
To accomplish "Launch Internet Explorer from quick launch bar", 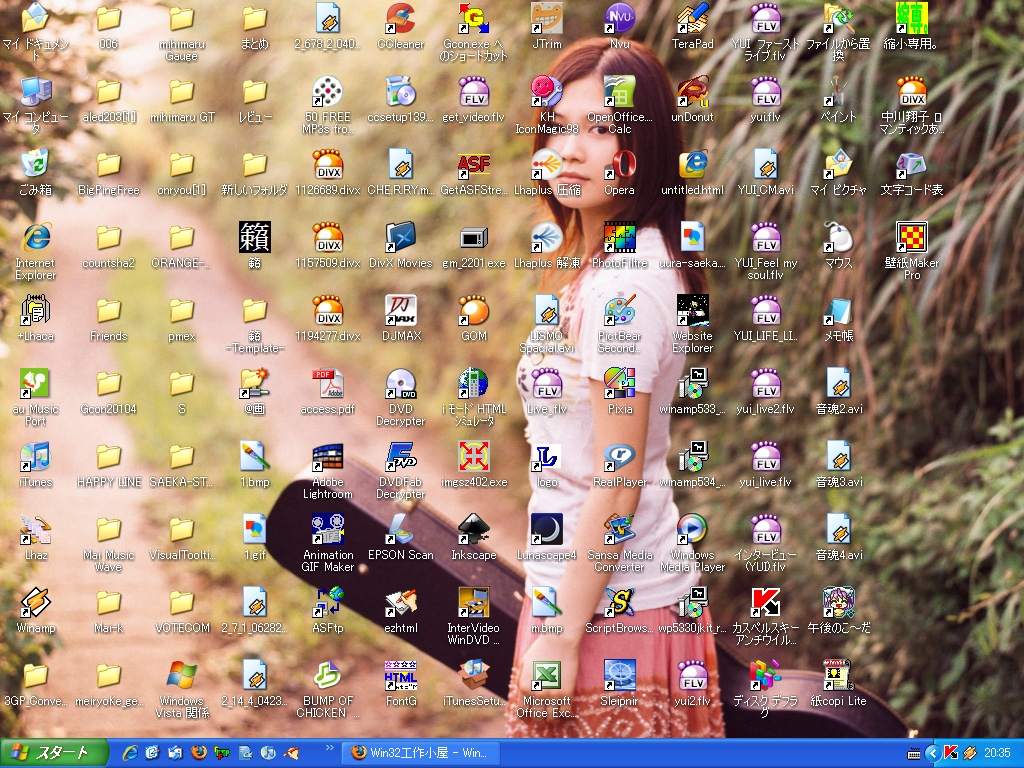I will pyautogui.click(x=129, y=753).
